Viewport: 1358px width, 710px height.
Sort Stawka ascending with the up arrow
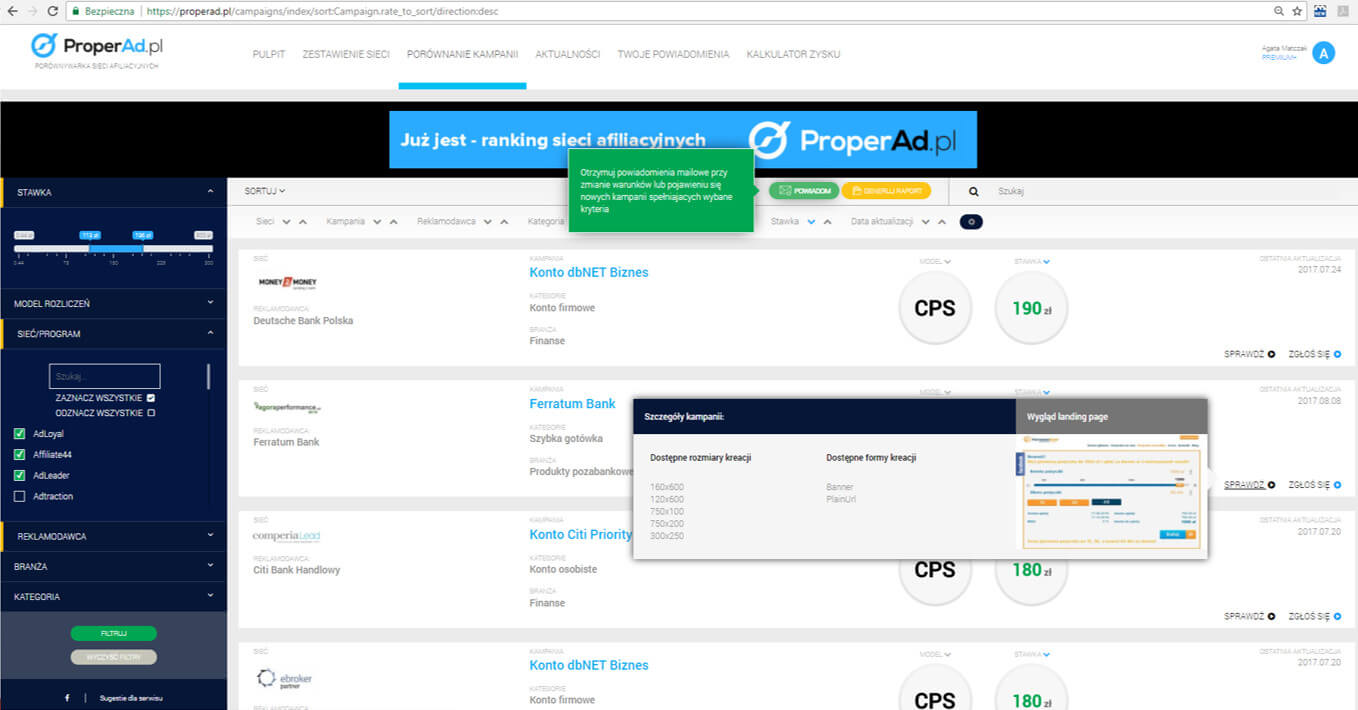(x=827, y=222)
